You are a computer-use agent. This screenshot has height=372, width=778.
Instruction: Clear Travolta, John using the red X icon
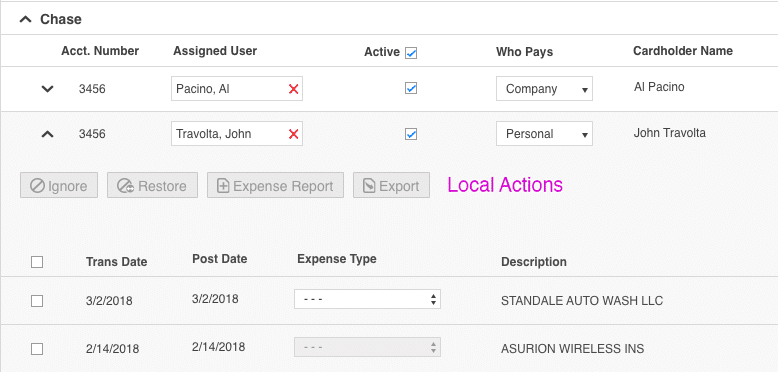click(x=293, y=134)
